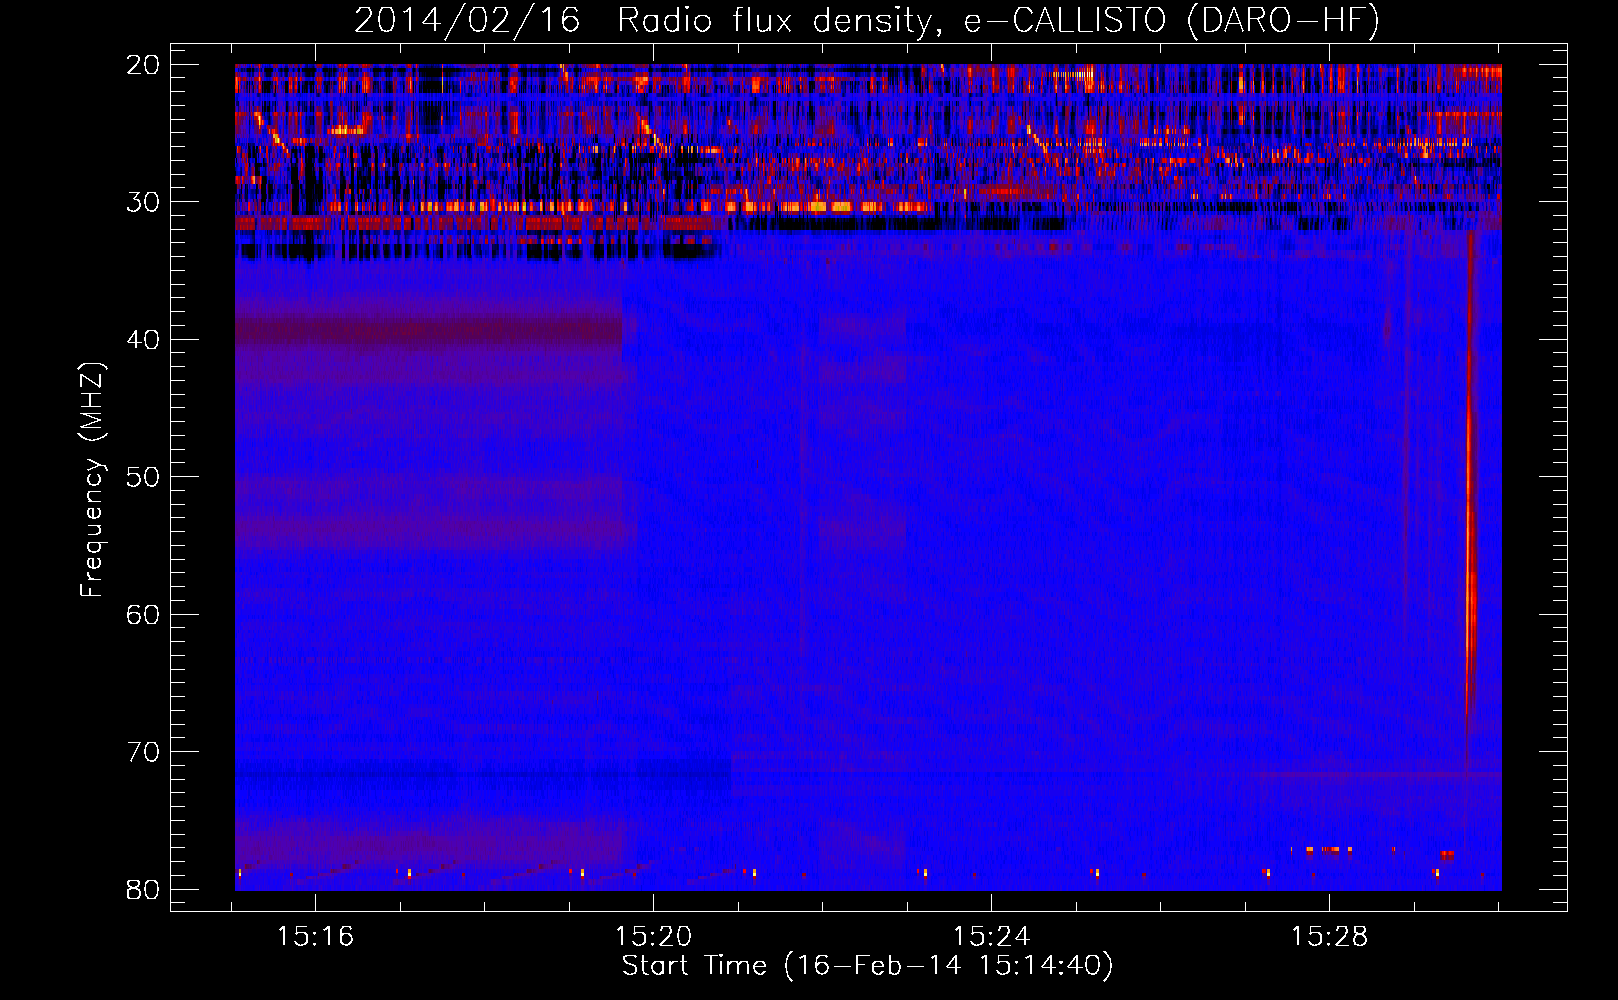Click the frequency tick label '40'

[143, 340]
